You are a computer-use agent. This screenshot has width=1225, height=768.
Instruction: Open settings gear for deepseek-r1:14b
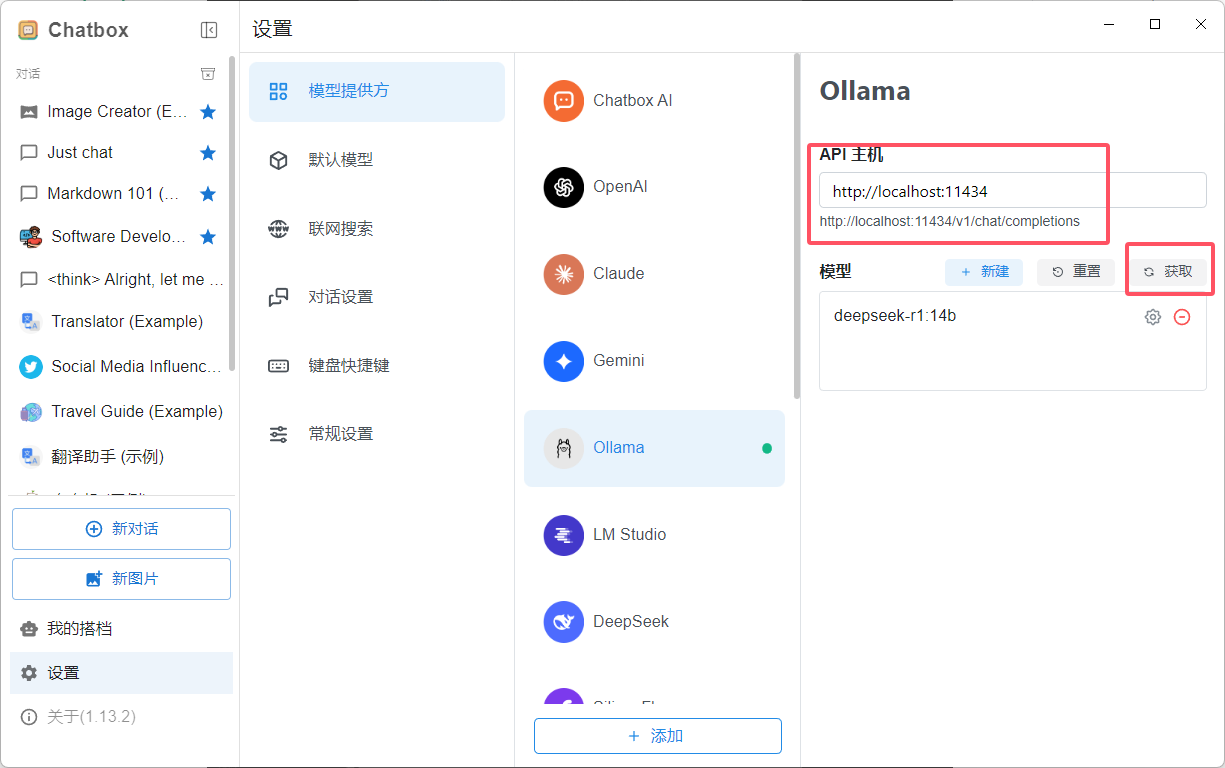click(x=1153, y=317)
